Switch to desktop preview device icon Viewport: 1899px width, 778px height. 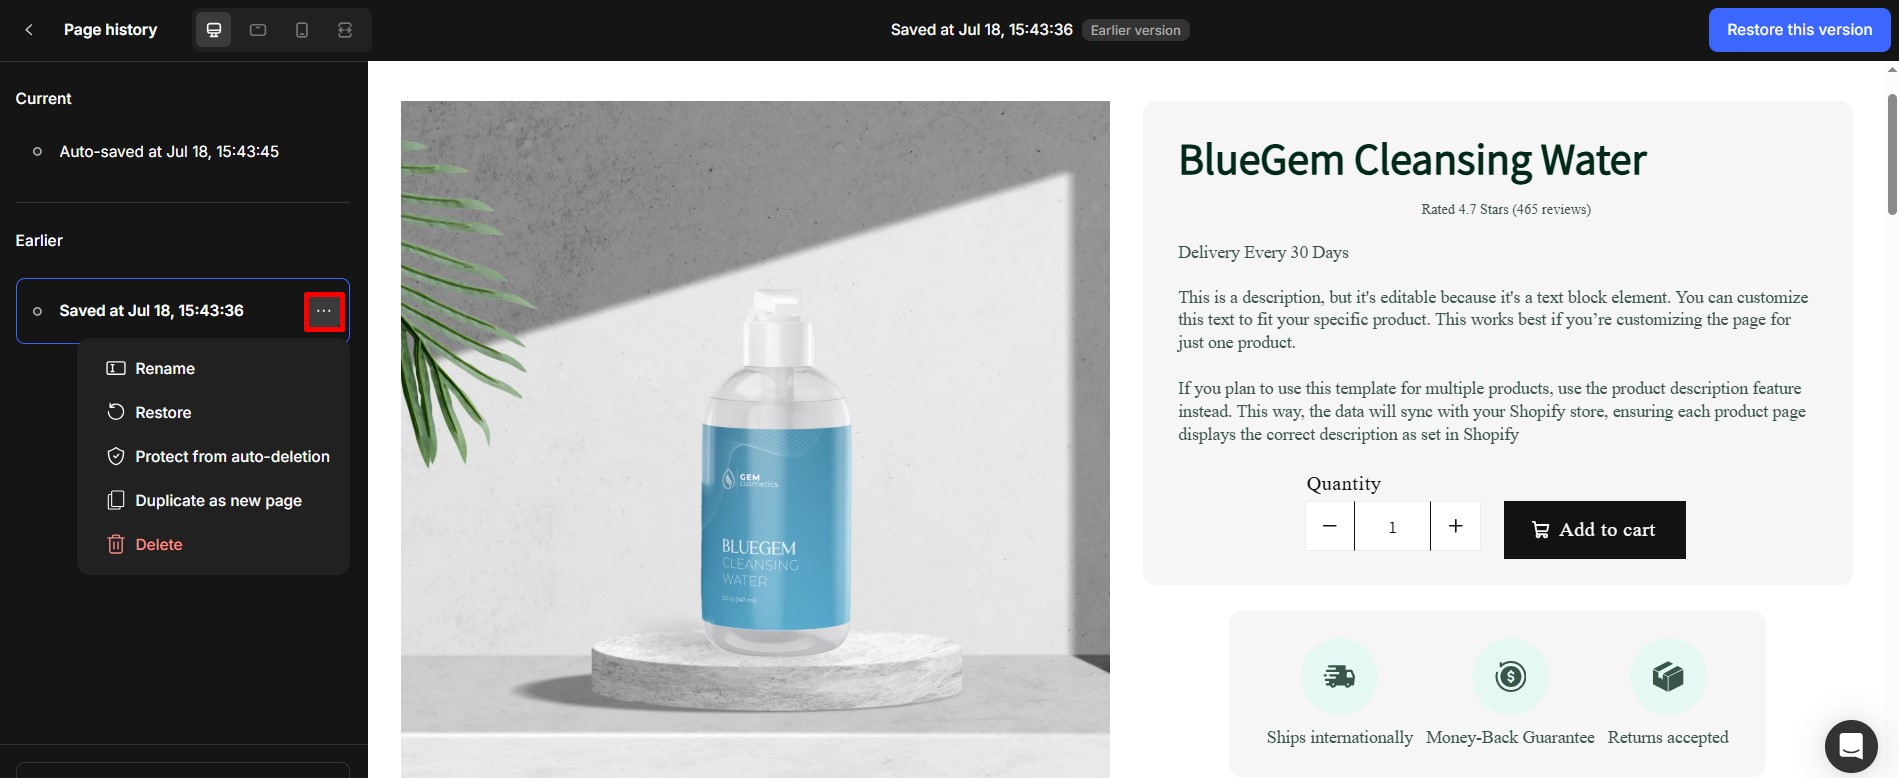pos(214,30)
